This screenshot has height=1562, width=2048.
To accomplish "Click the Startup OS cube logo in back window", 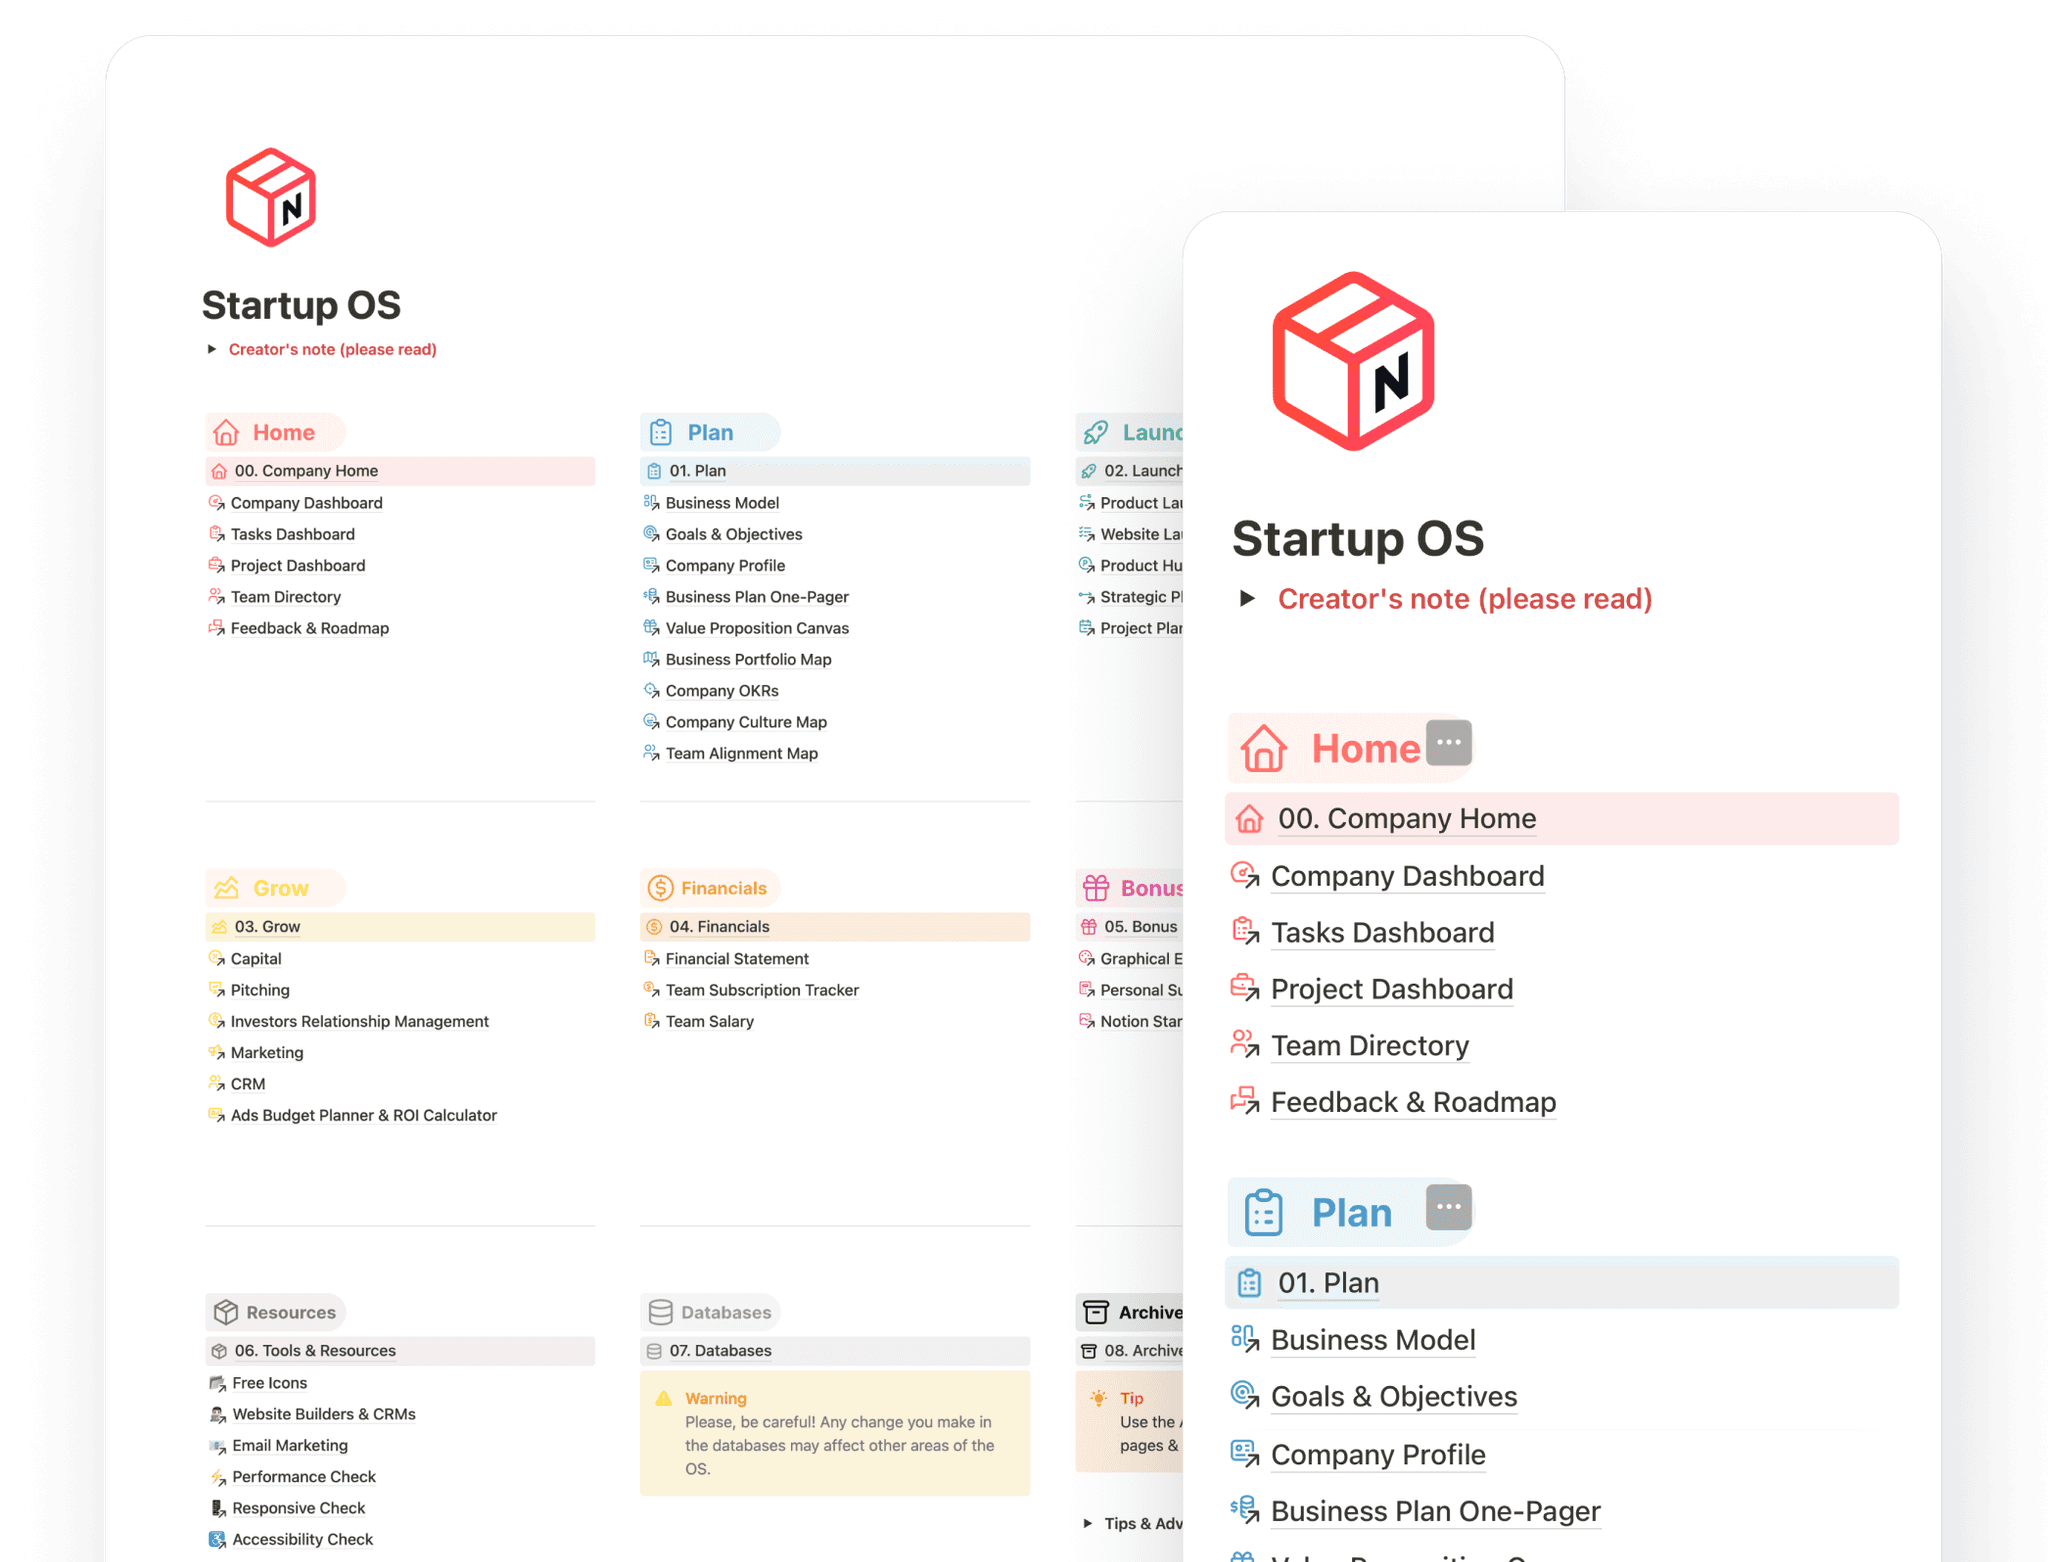I will point(271,197).
